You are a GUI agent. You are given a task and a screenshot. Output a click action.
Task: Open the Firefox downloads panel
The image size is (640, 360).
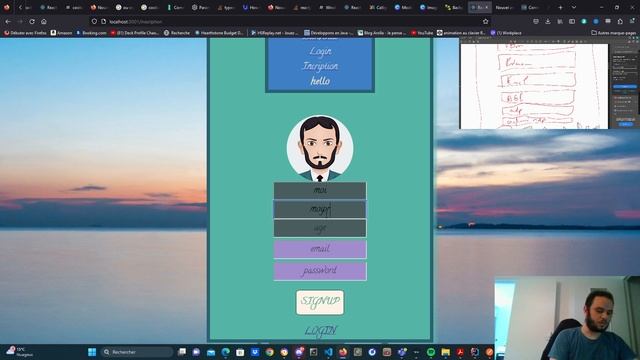click(x=548, y=21)
